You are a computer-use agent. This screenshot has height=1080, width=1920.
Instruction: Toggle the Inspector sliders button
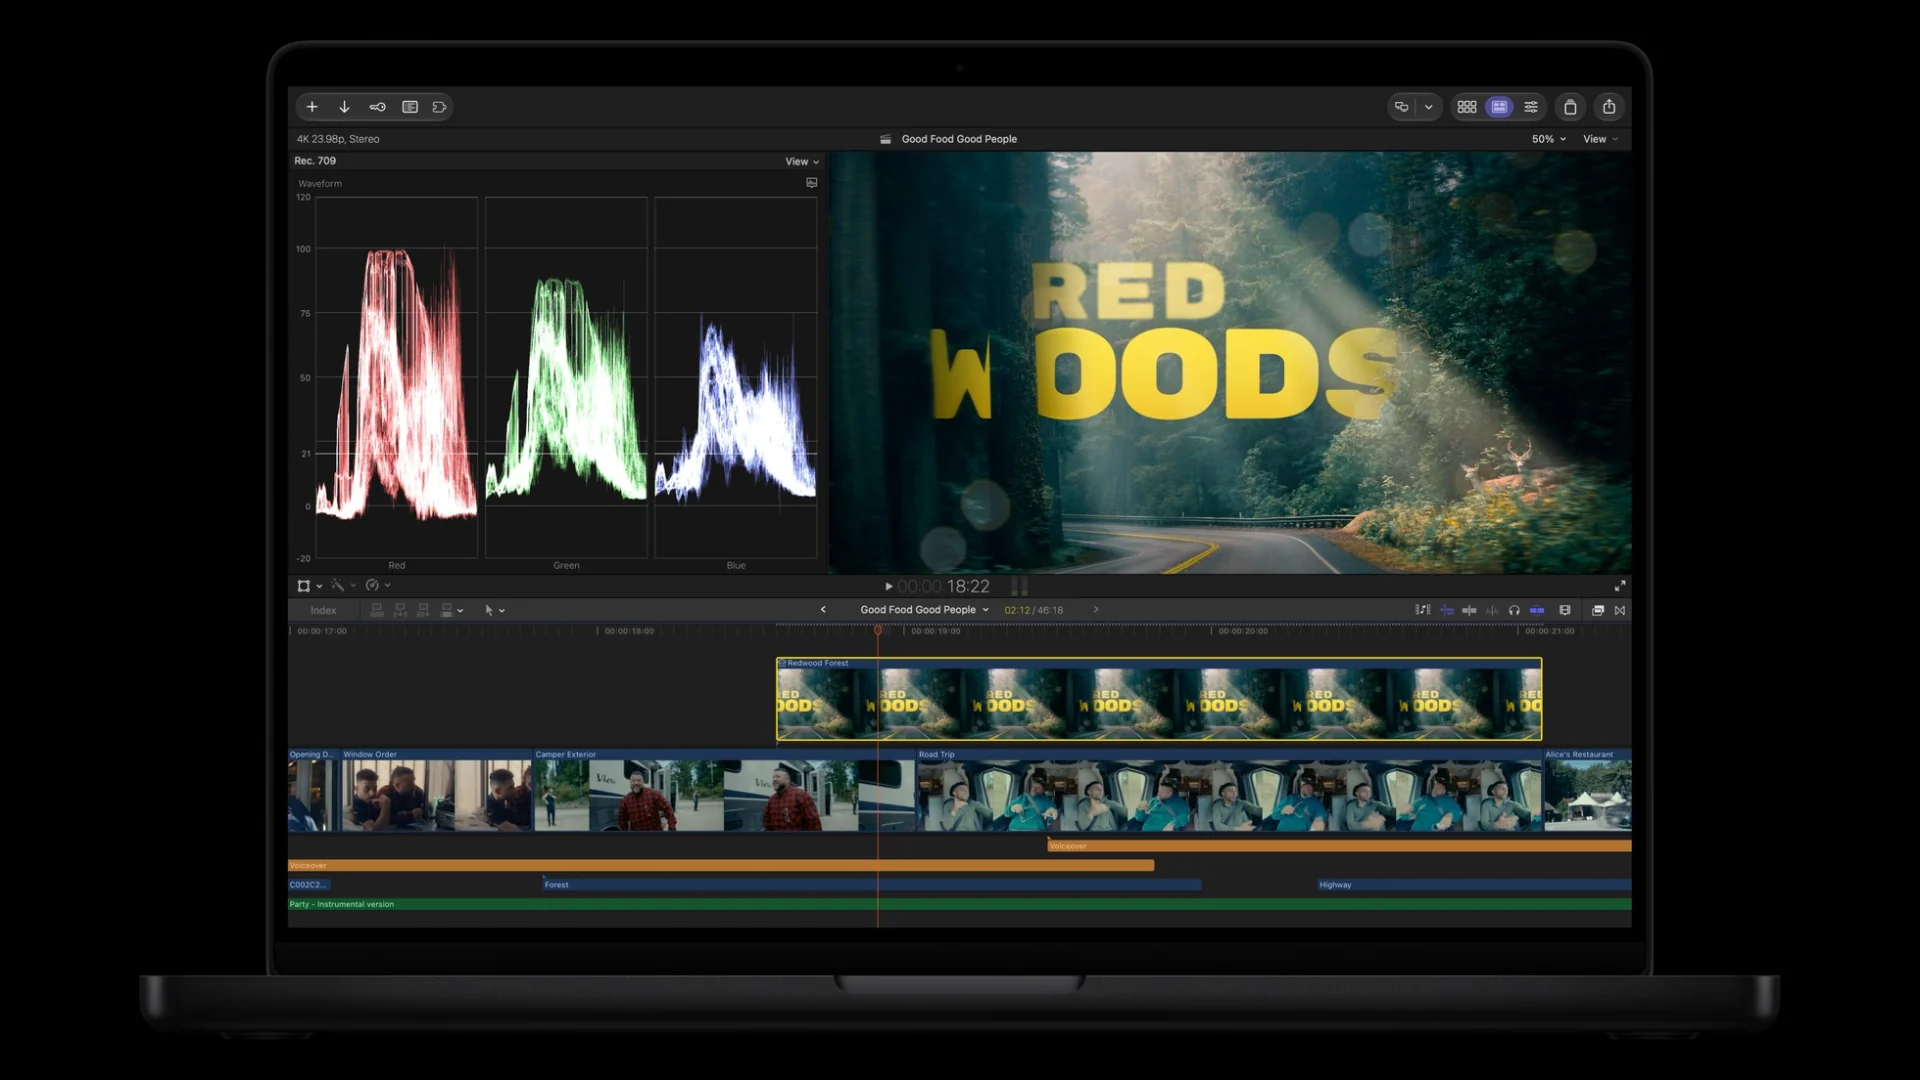tap(1531, 107)
